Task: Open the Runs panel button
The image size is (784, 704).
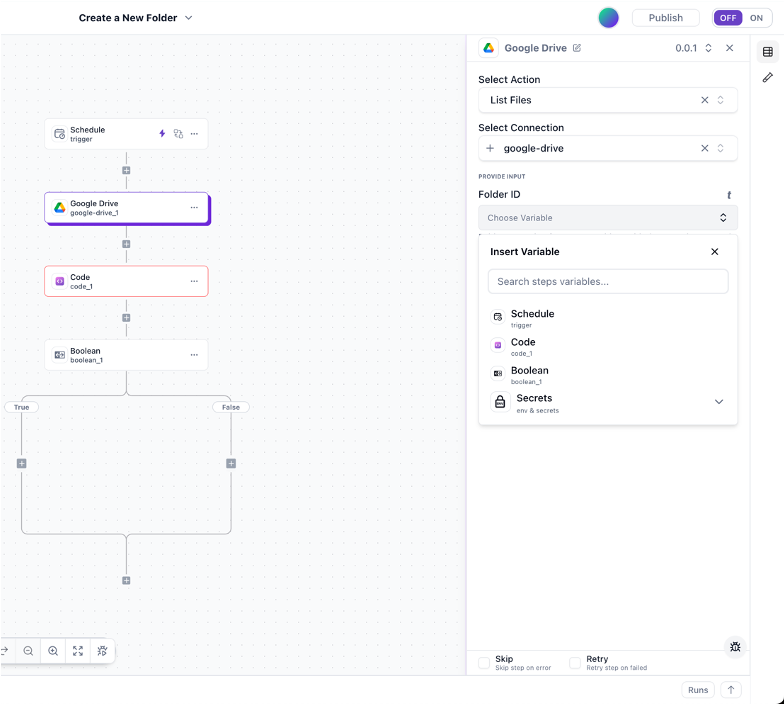Action: pyautogui.click(x=698, y=690)
